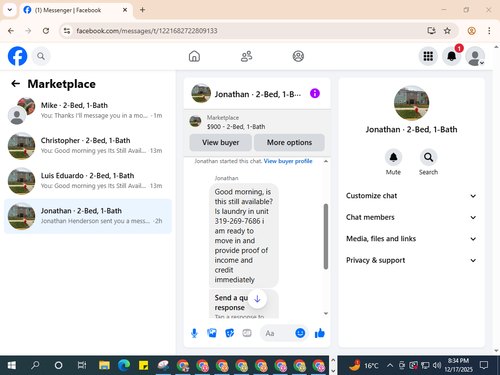Bookmark this page with the star icon

[447, 31]
